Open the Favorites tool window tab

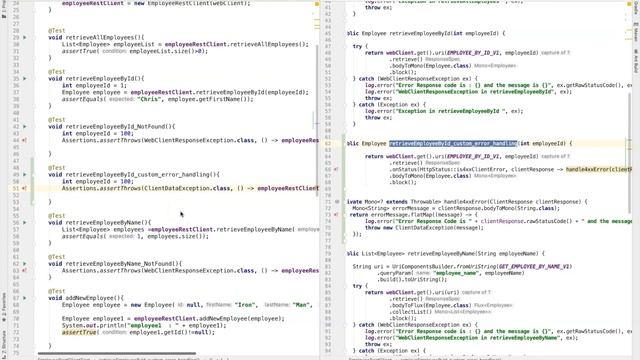point(4,306)
